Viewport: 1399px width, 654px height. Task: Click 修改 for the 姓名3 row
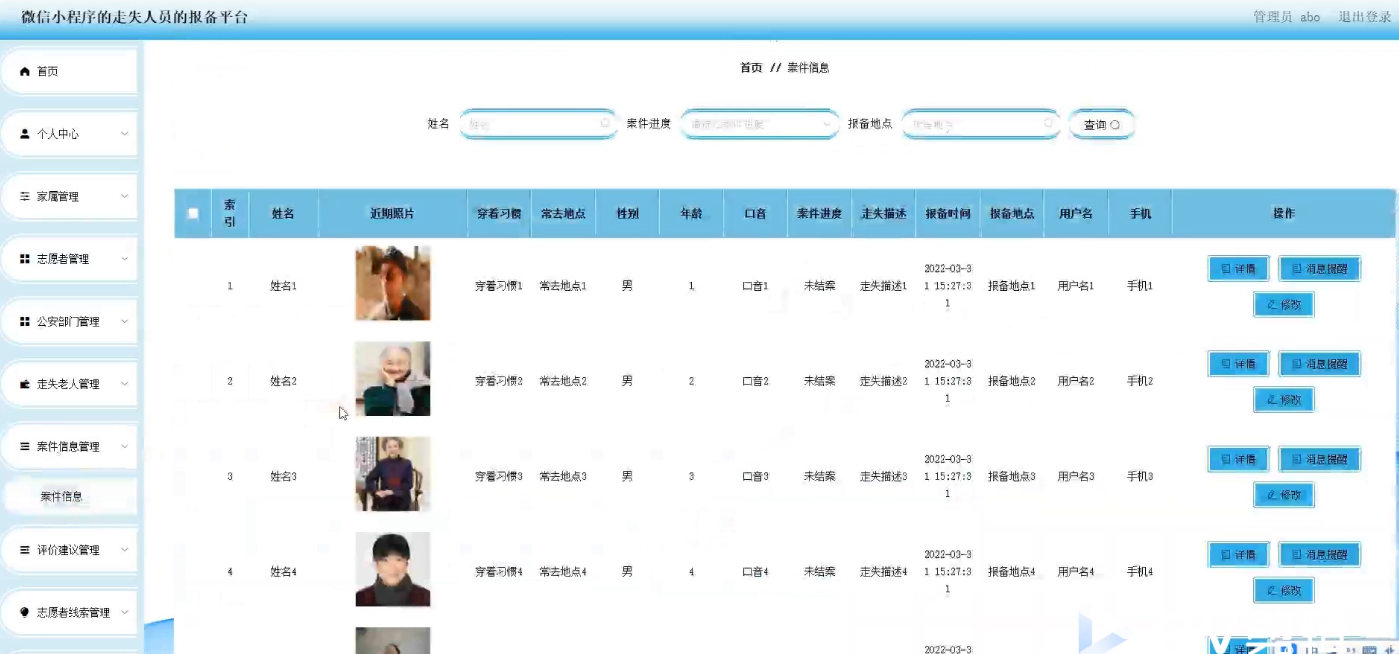coord(1284,495)
